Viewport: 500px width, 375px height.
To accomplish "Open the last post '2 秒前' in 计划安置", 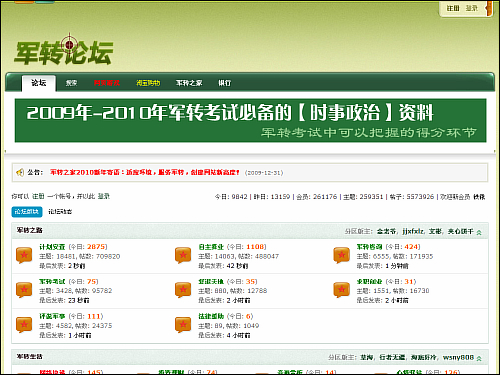I will point(77,266).
